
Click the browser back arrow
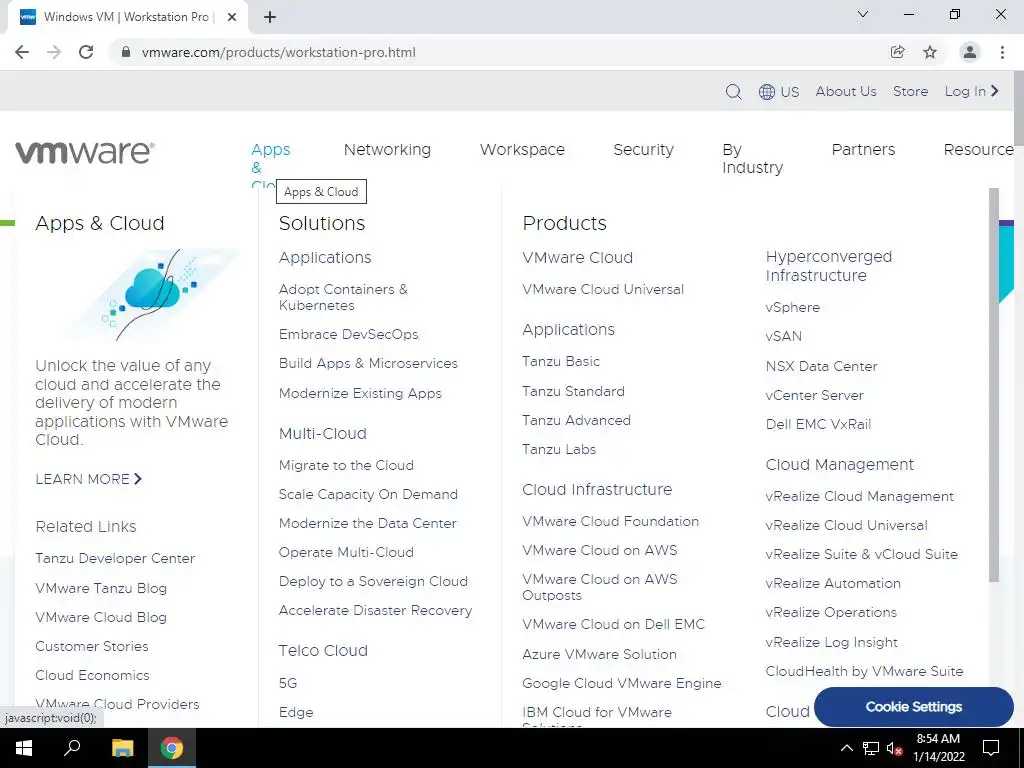22,52
